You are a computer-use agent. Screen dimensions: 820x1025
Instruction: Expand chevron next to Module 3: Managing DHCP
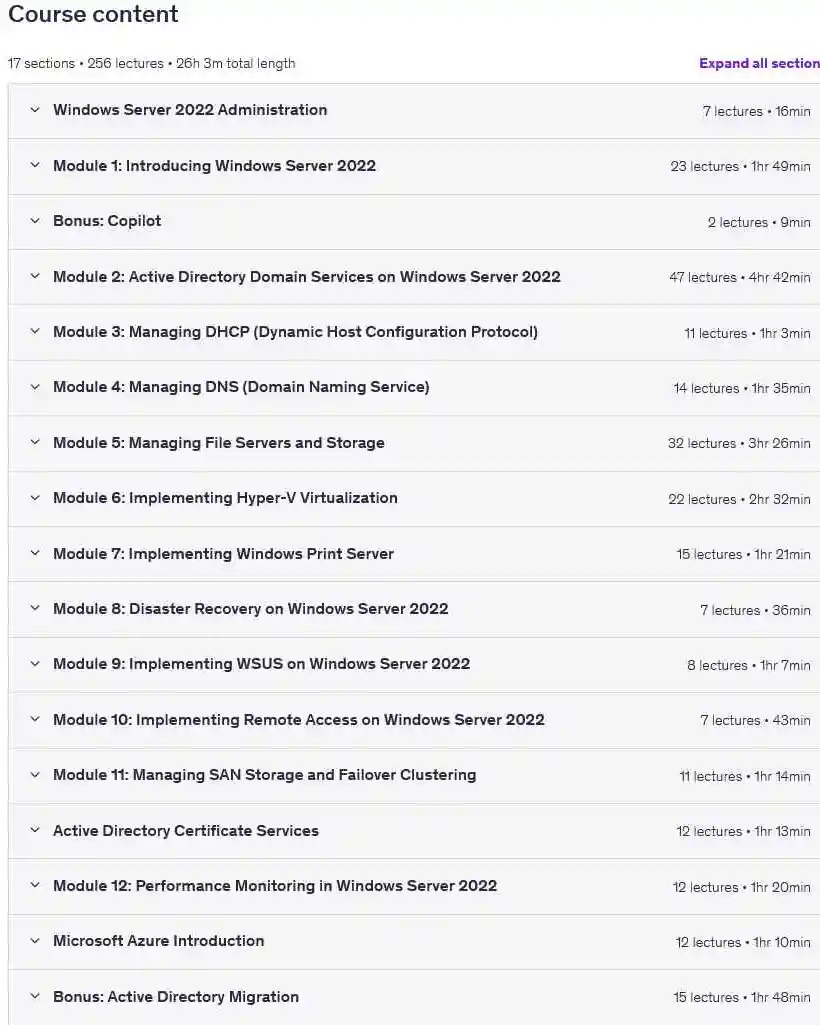(35, 331)
